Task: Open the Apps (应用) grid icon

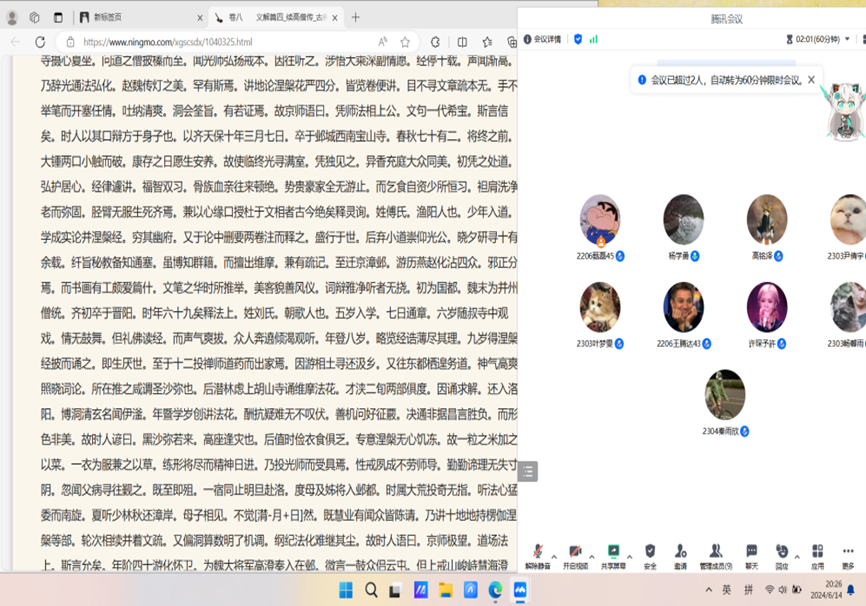Action: (817, 552)
